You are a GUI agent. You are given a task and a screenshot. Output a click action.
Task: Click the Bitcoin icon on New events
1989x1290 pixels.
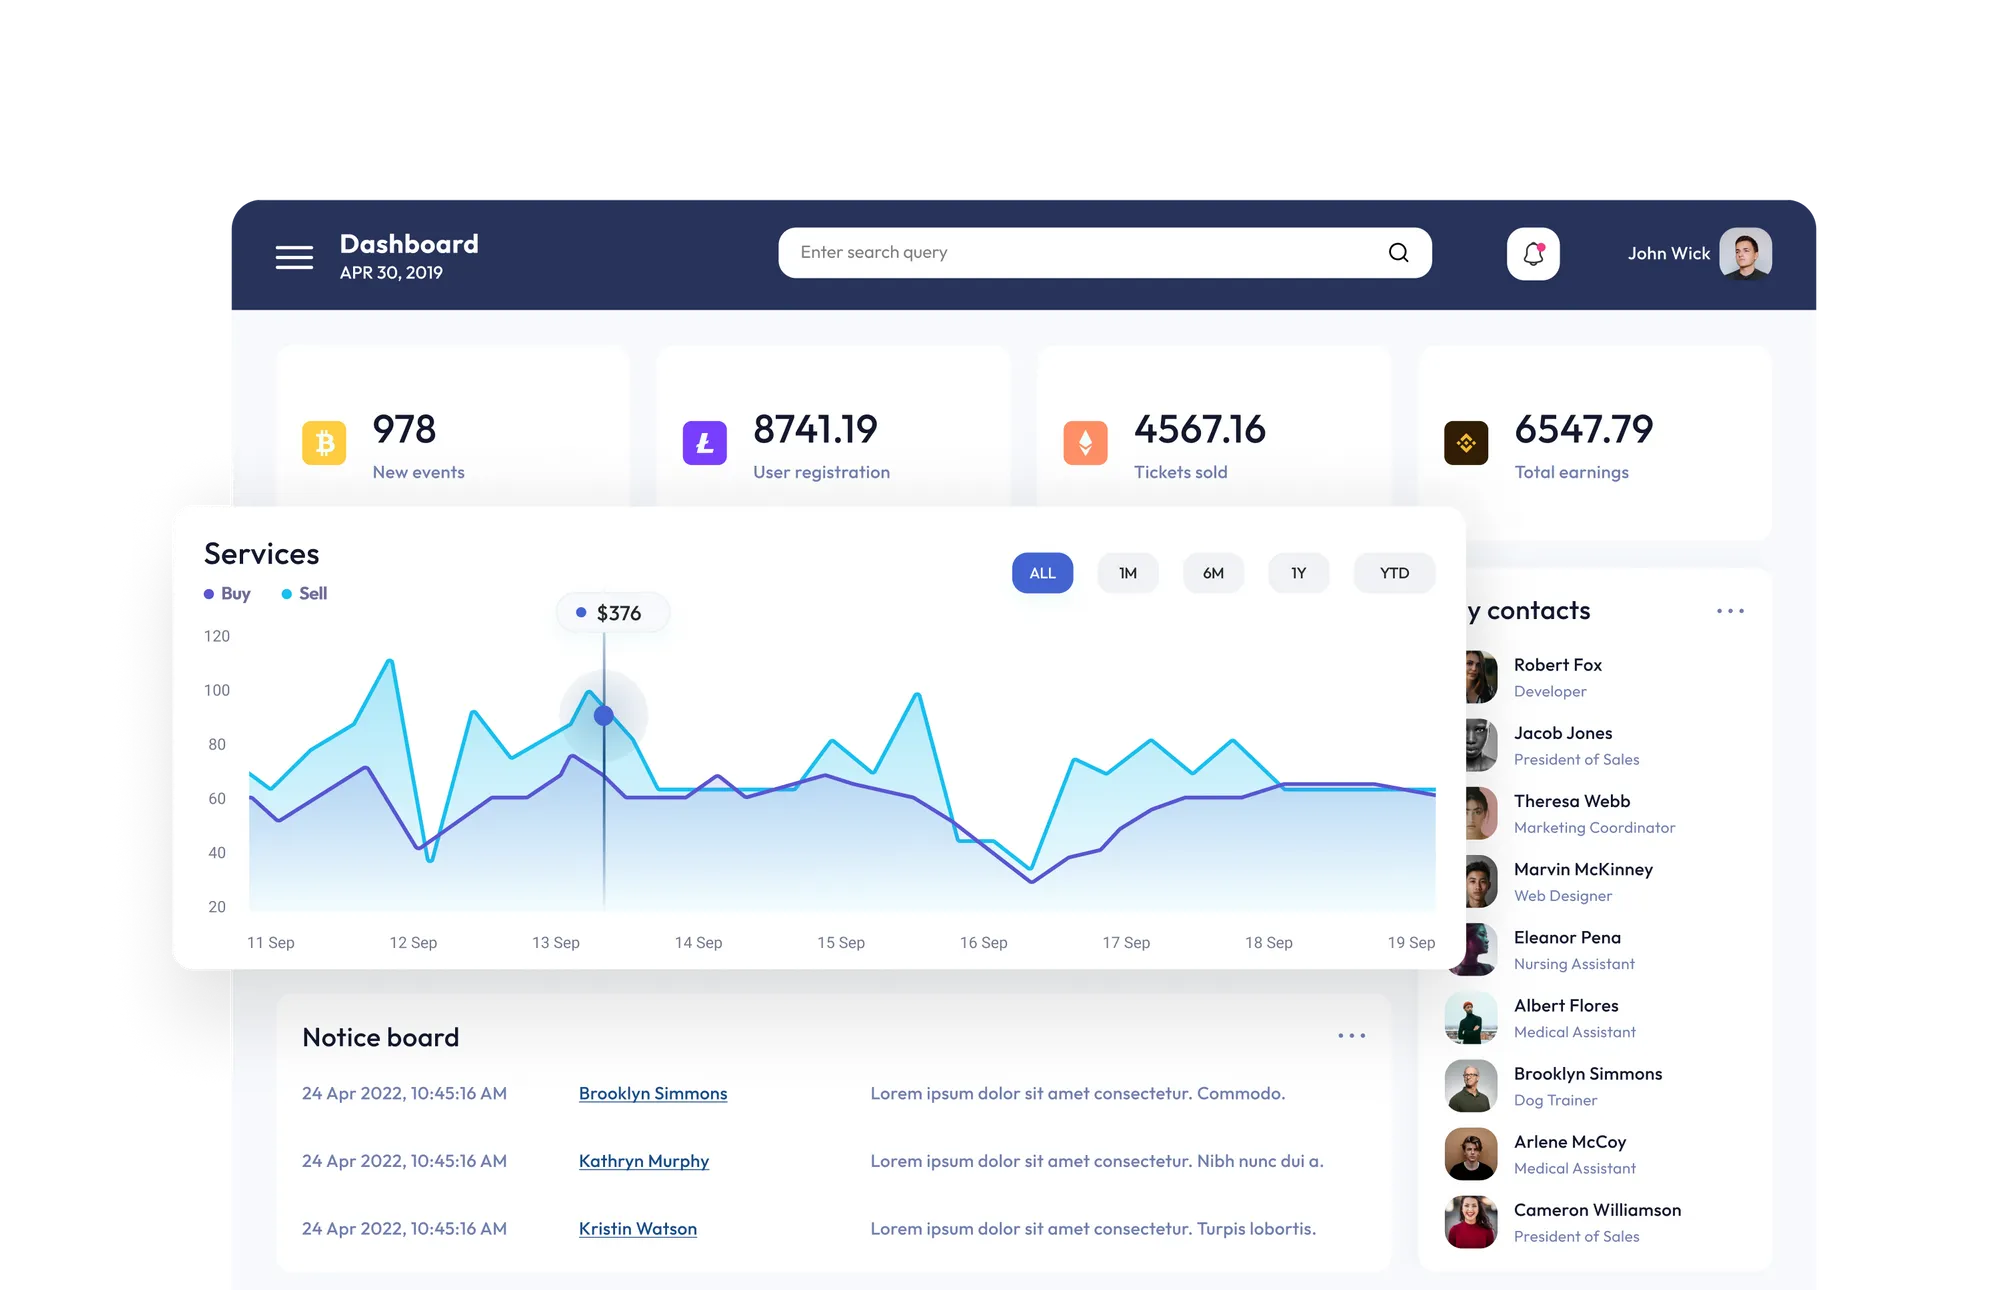[x=324, y=443]
